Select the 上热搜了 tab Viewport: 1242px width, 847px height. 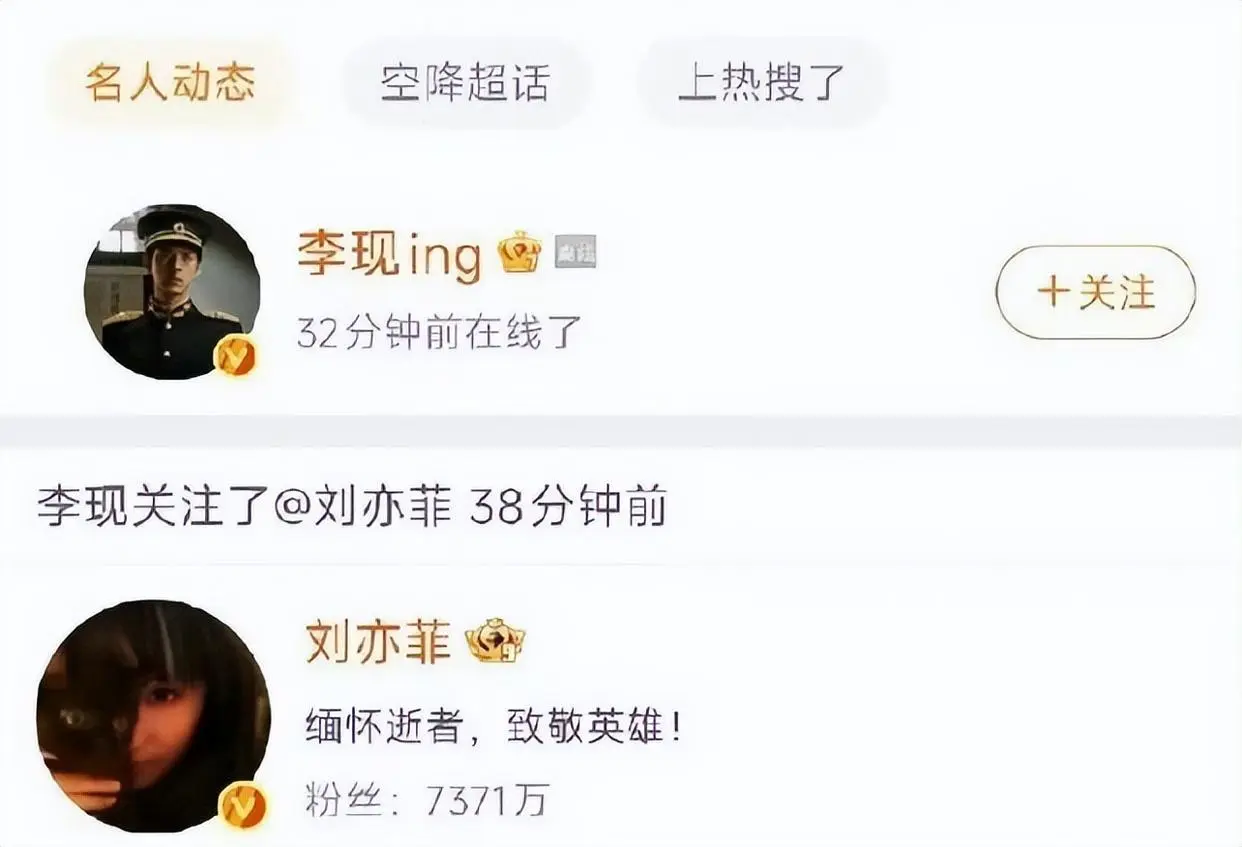click(762, 82)
